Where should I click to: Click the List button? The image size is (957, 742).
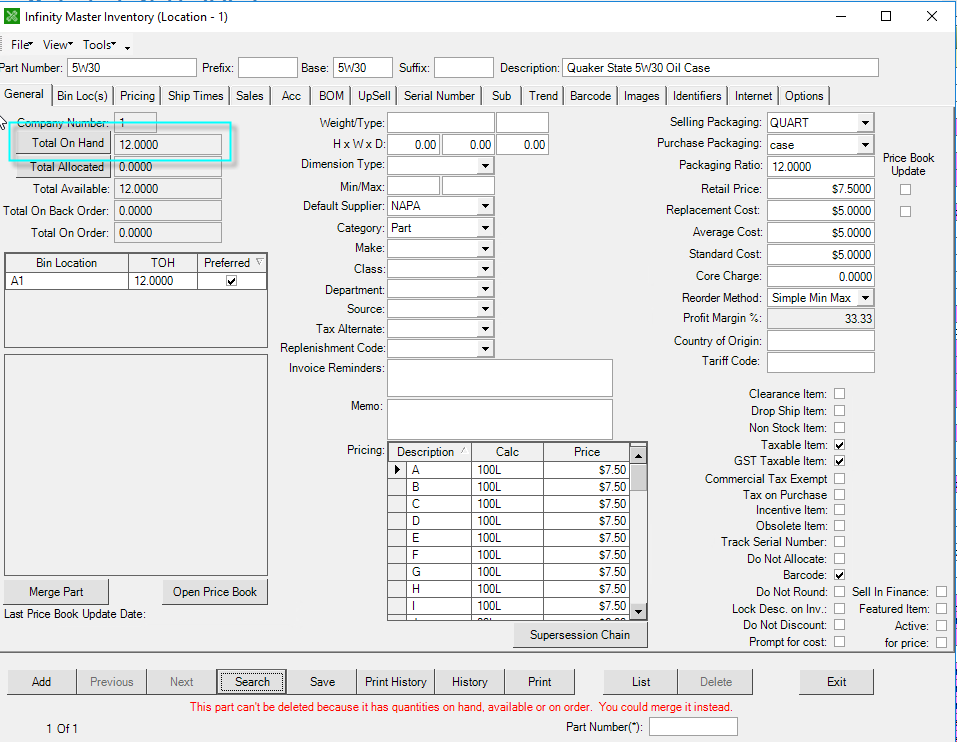click(x=641, y=682)
